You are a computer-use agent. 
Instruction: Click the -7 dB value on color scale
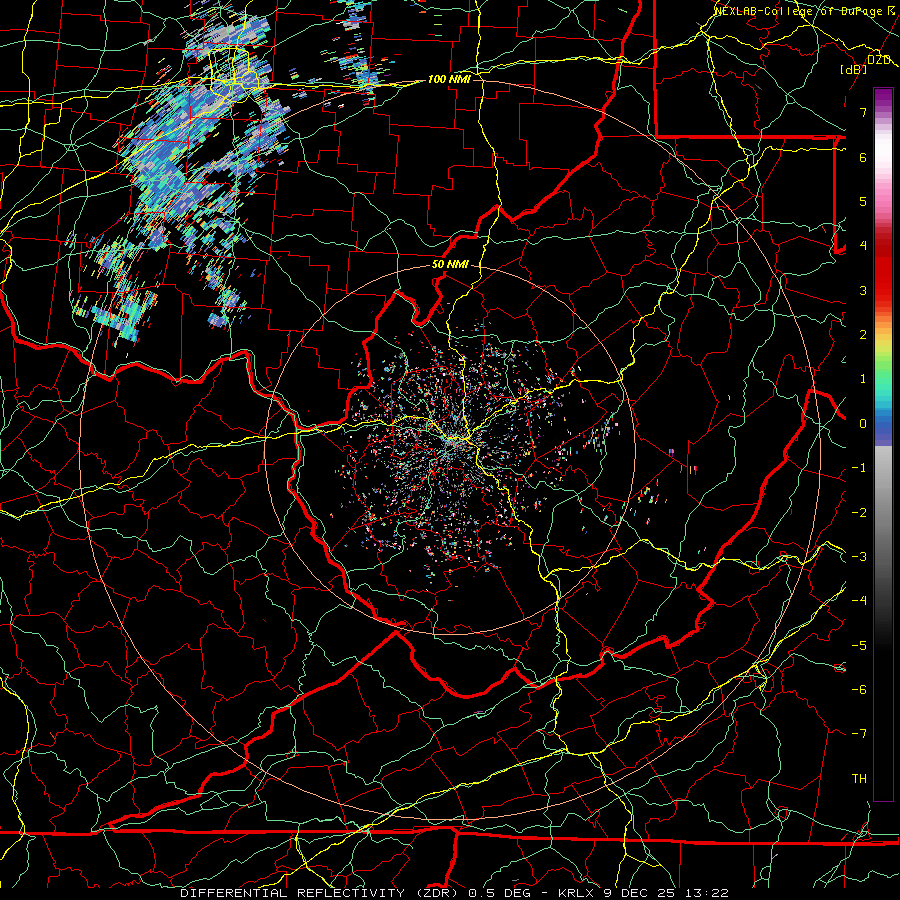(x=859, y=734)
